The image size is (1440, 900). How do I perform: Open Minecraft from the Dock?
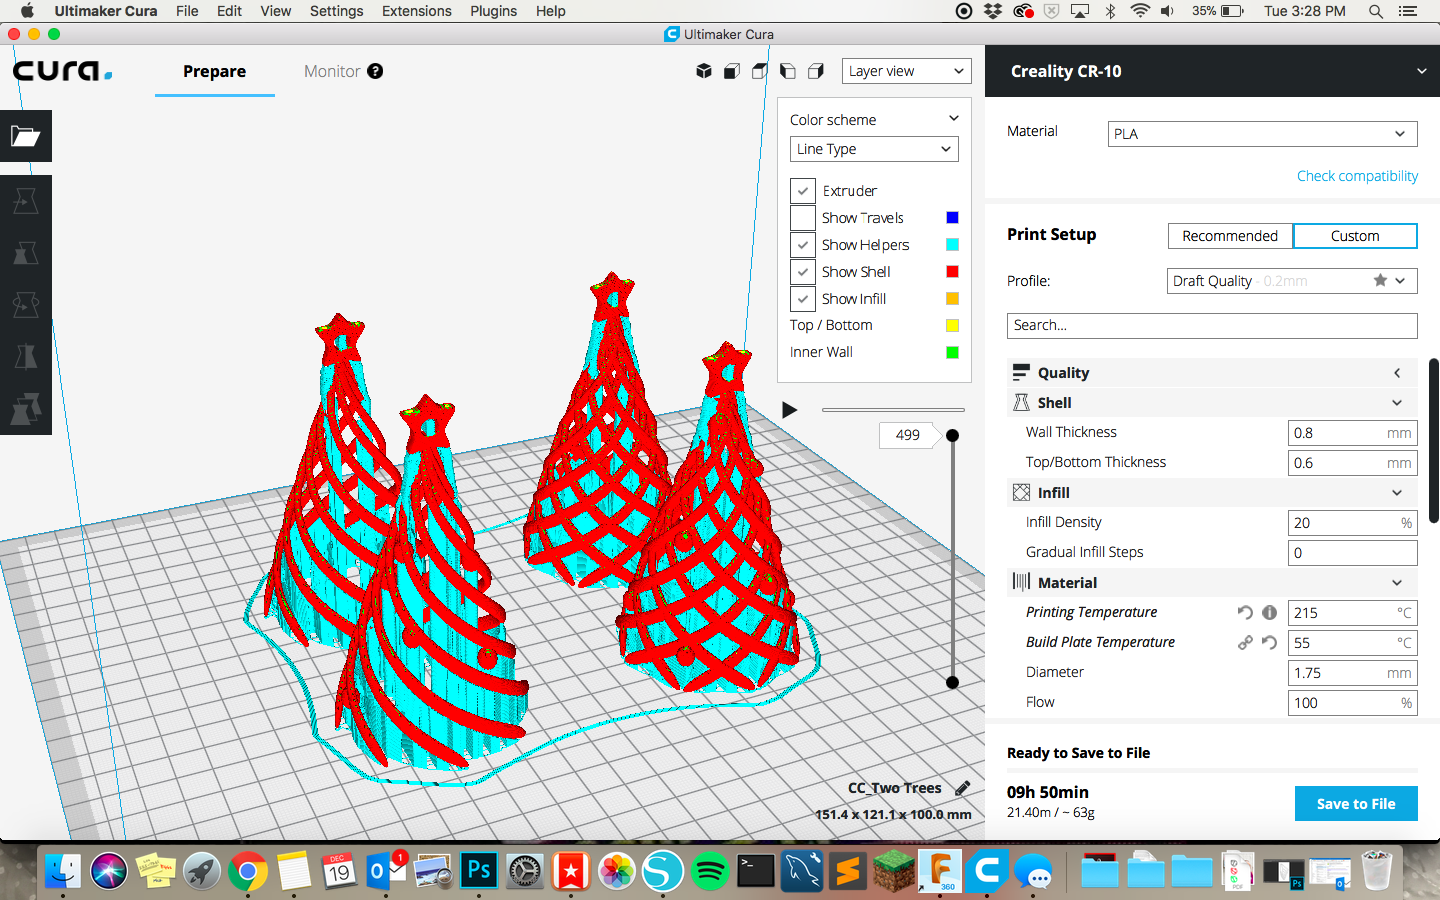(893, 870)
